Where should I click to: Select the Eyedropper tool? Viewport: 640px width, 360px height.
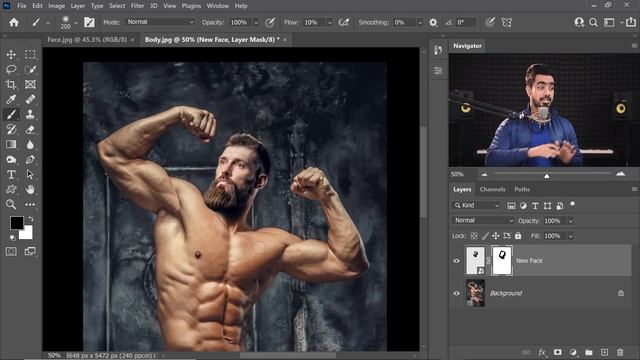tap(11, 99)
